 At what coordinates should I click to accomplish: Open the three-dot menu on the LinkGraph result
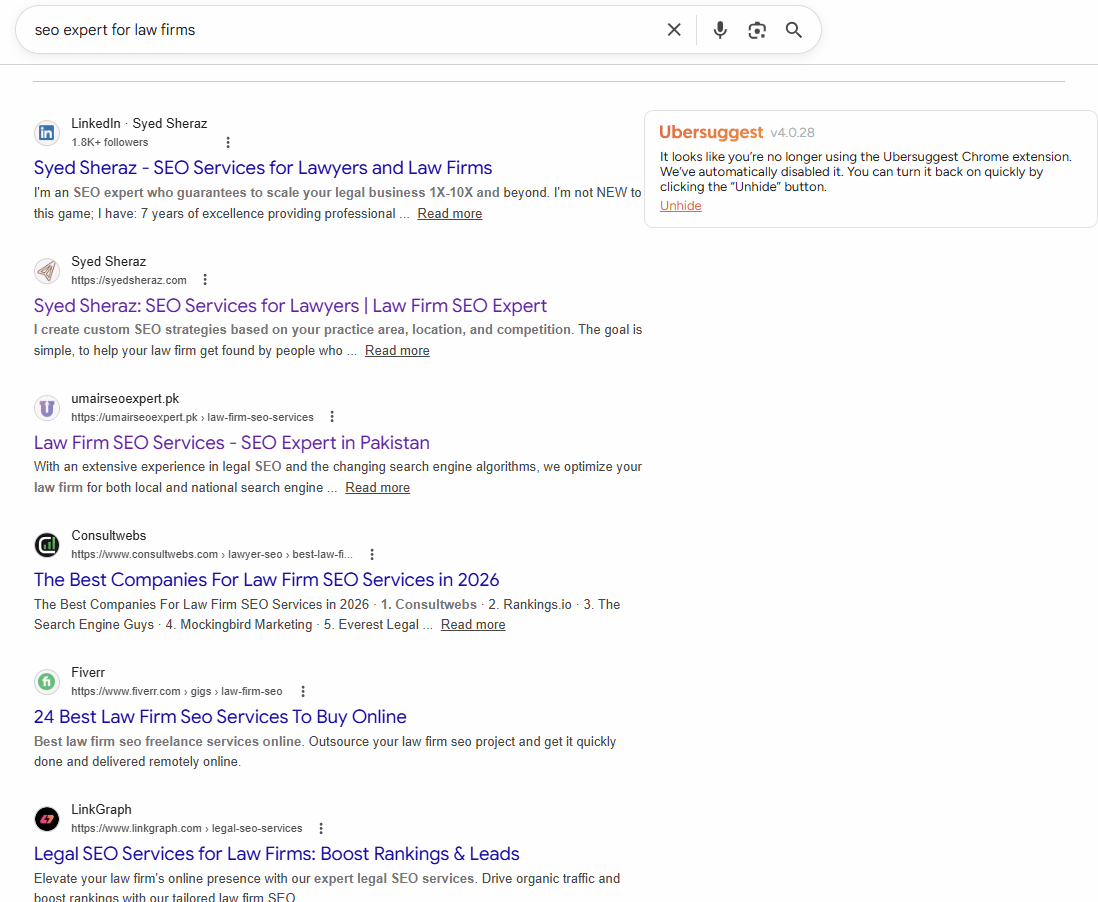(320, 827)
